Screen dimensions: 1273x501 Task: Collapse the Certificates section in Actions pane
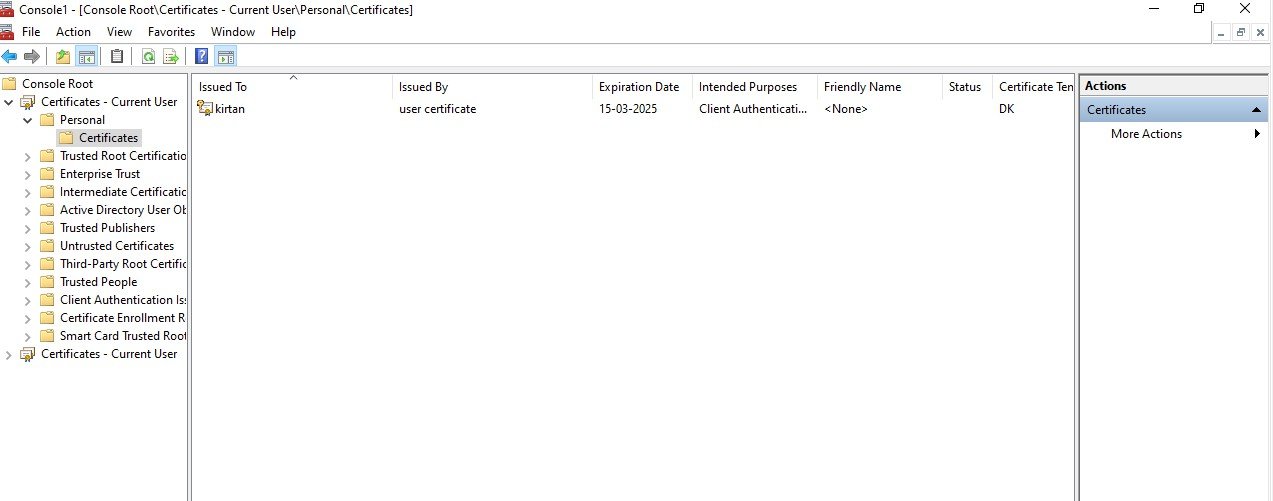pyautogui.click(x=1256, y=110)
